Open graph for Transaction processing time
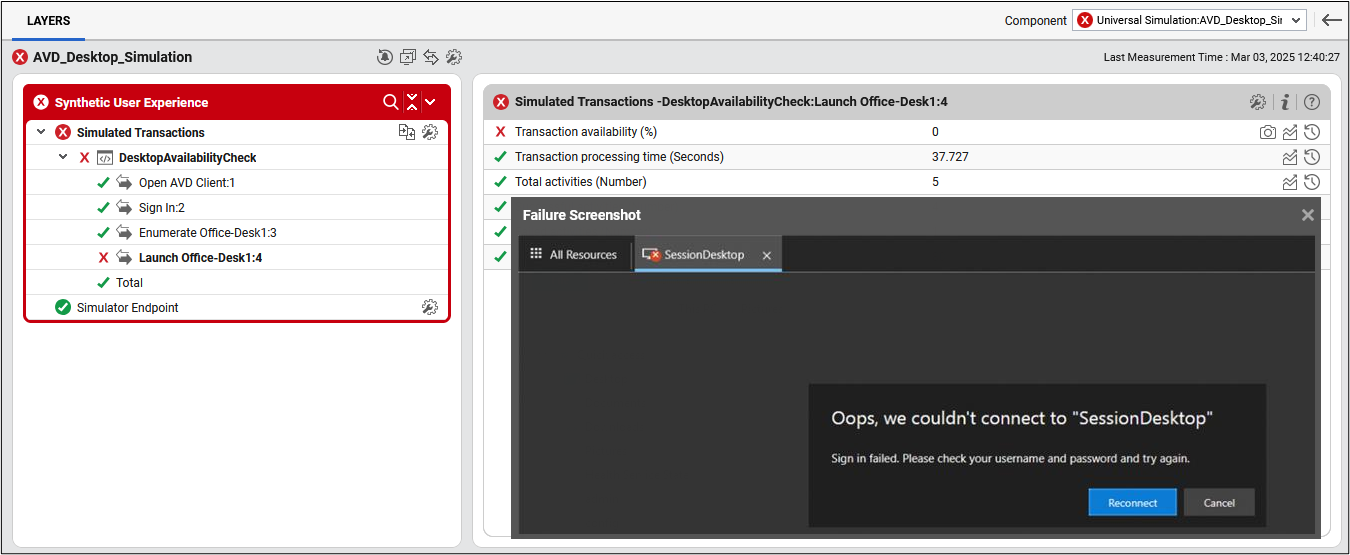This screenshot has width=1350, height=555. coord(1290,157)
